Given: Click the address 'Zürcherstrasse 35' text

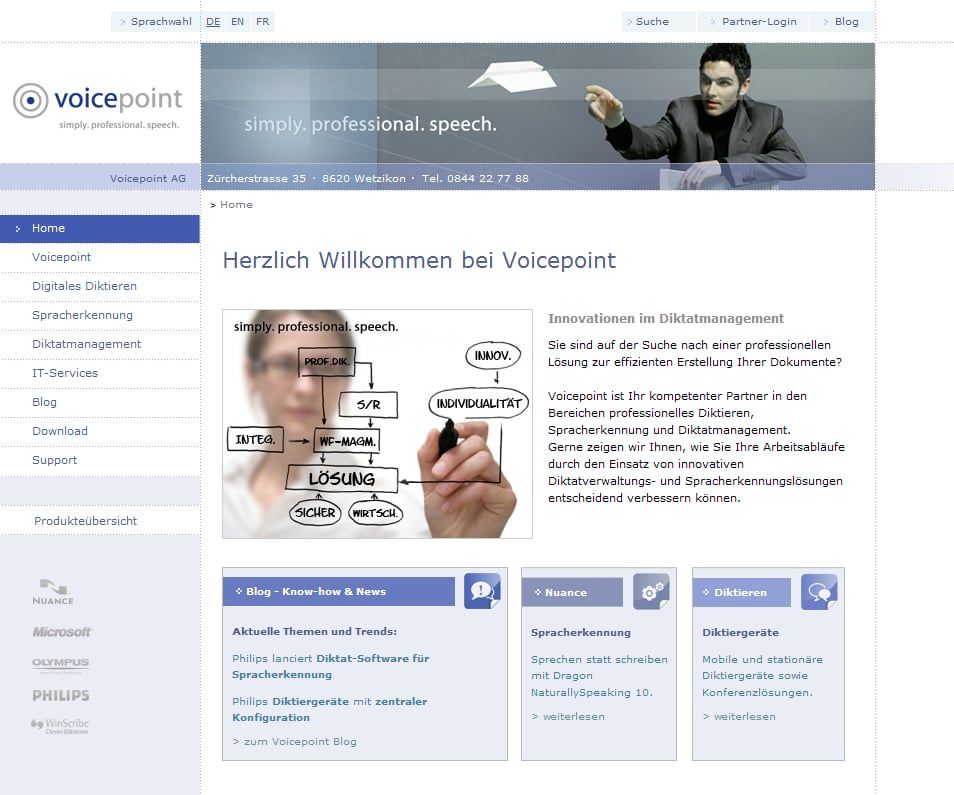Looking at the screenshot, I should click(x=256, y=178).
